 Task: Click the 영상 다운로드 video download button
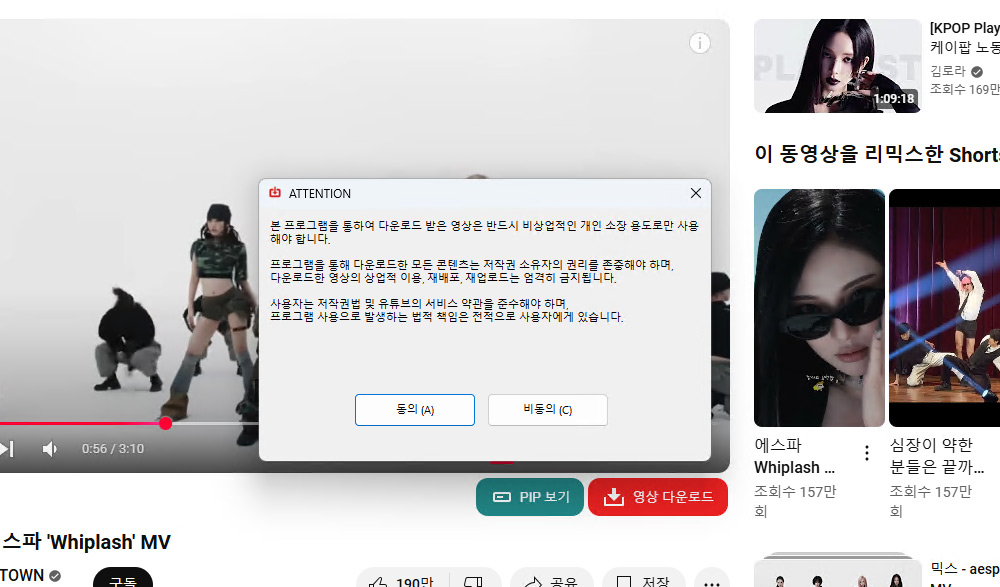658,496
